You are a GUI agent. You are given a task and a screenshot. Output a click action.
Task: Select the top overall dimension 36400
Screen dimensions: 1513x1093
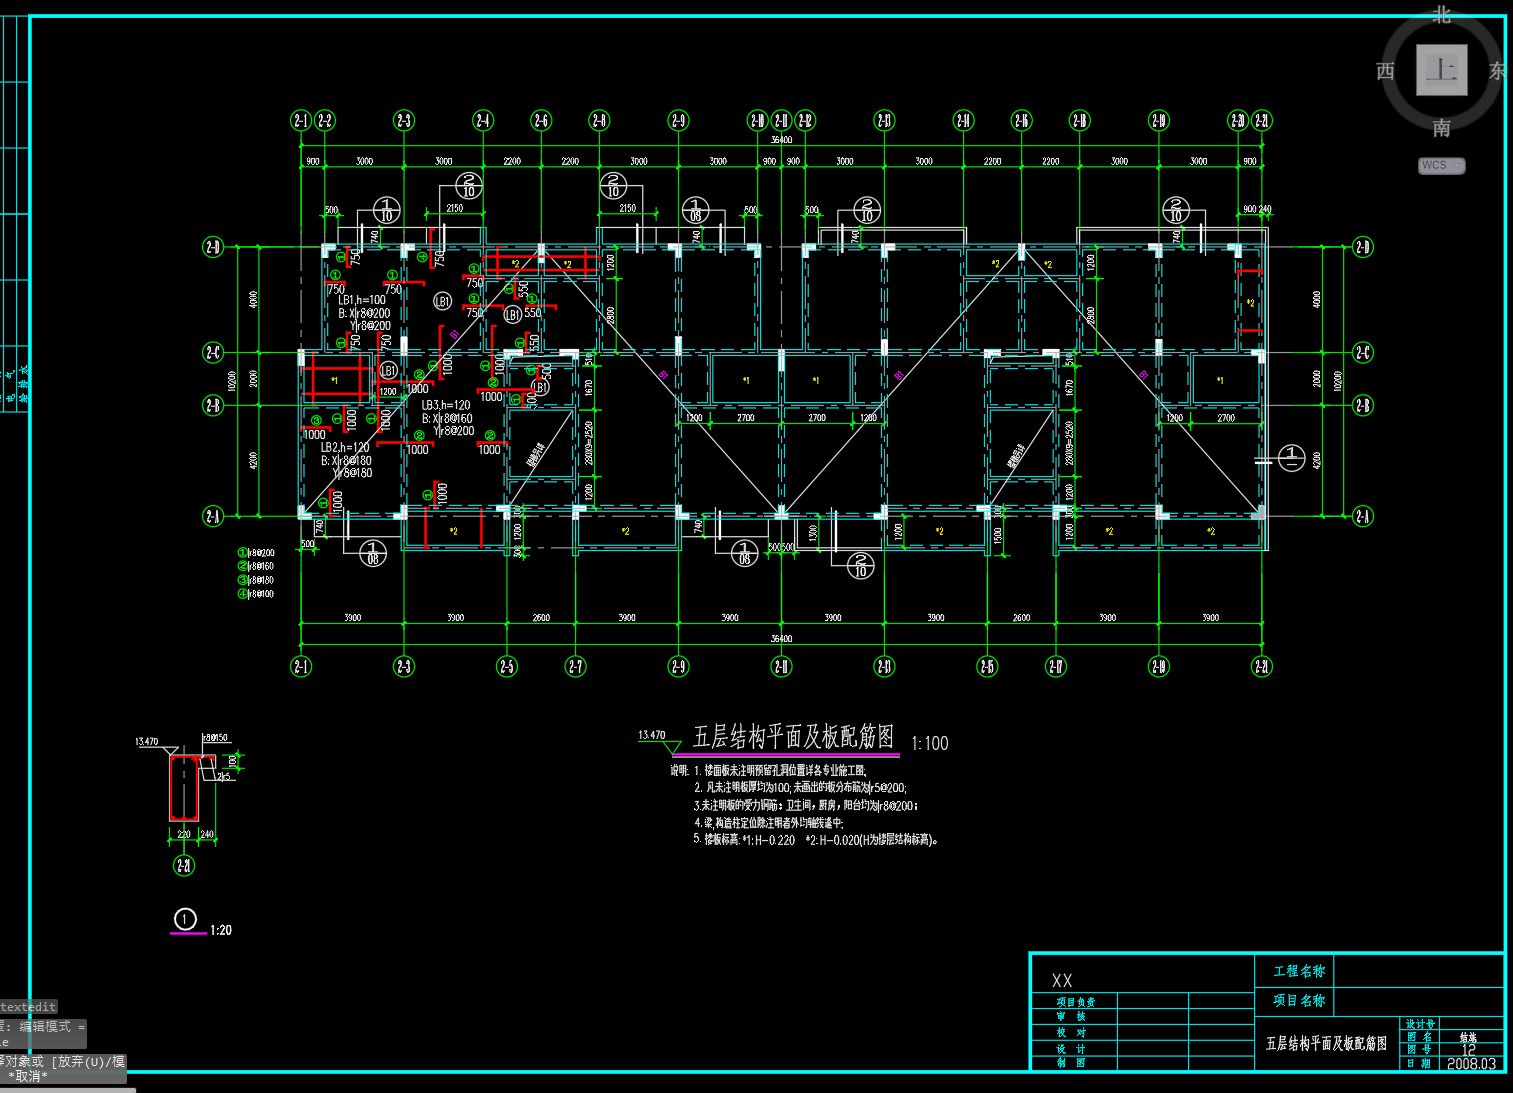point(781,140)
